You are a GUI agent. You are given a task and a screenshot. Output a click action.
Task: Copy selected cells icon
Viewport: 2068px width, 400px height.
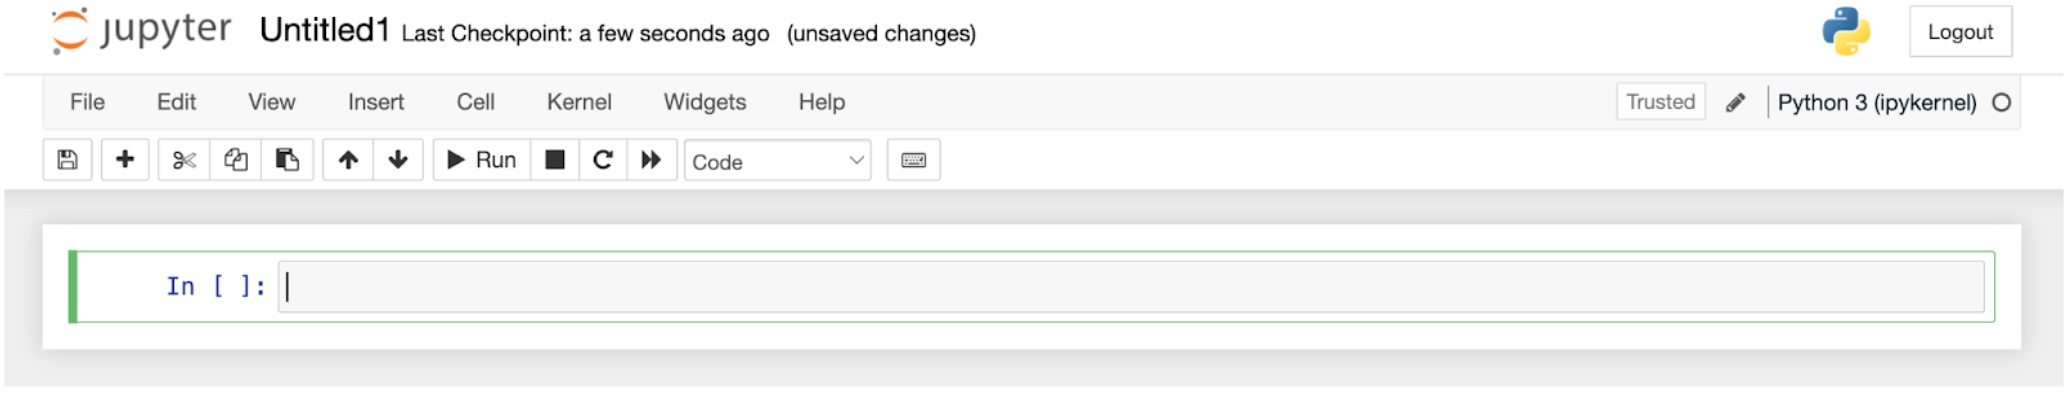[236, 160]
